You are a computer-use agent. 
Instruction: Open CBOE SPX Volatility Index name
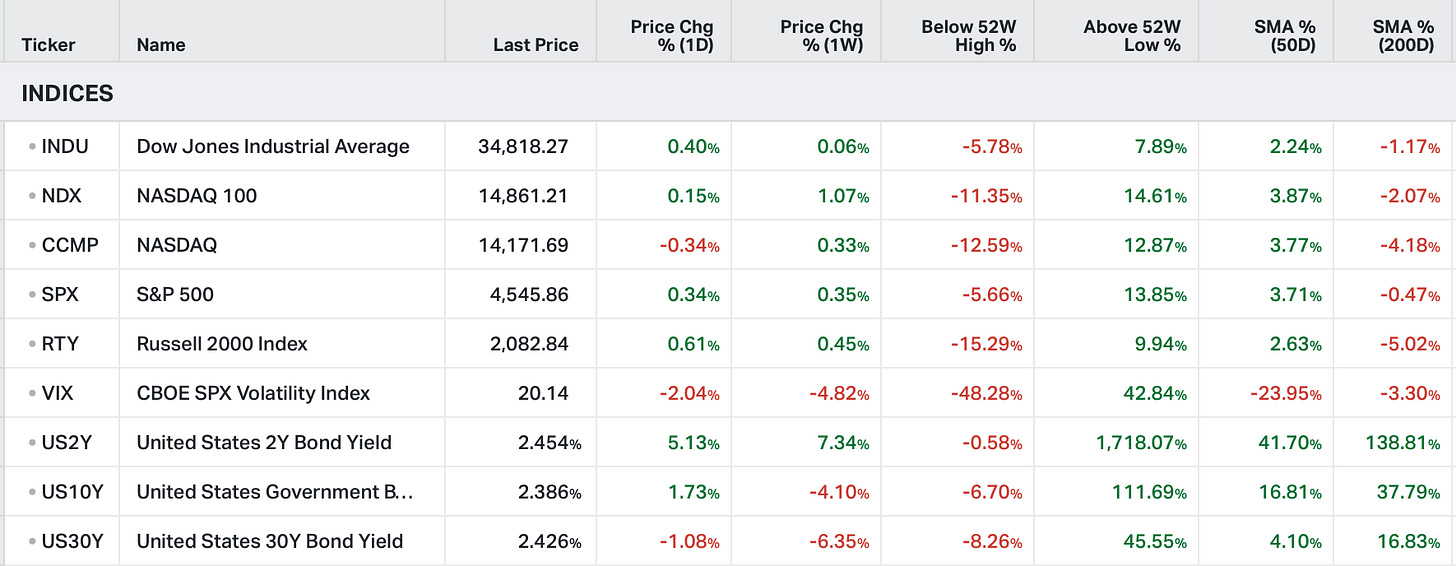pos(253,393)
